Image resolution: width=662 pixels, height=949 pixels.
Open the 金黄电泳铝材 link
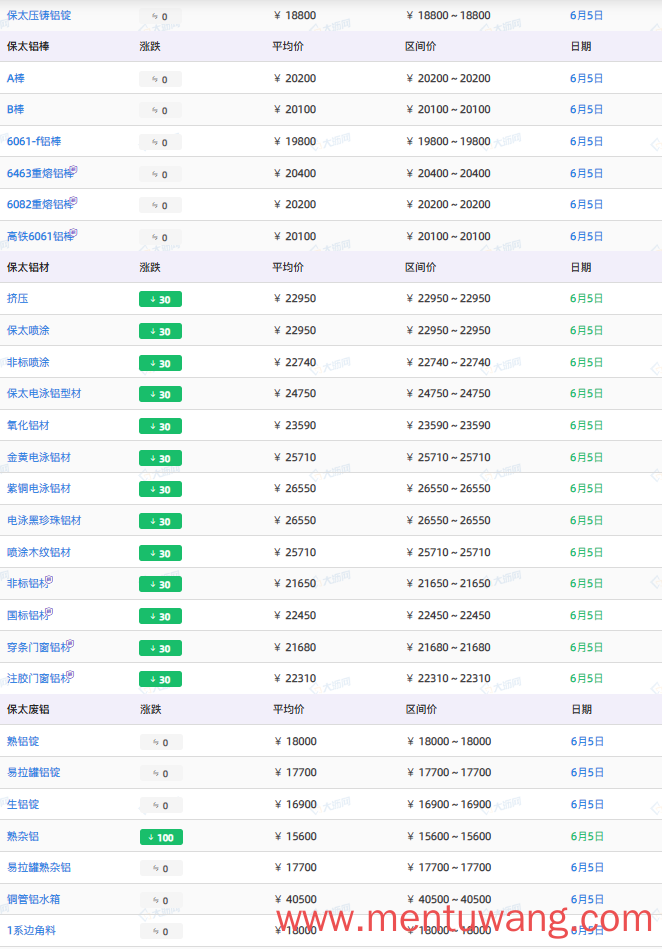(x=39, y=457)
